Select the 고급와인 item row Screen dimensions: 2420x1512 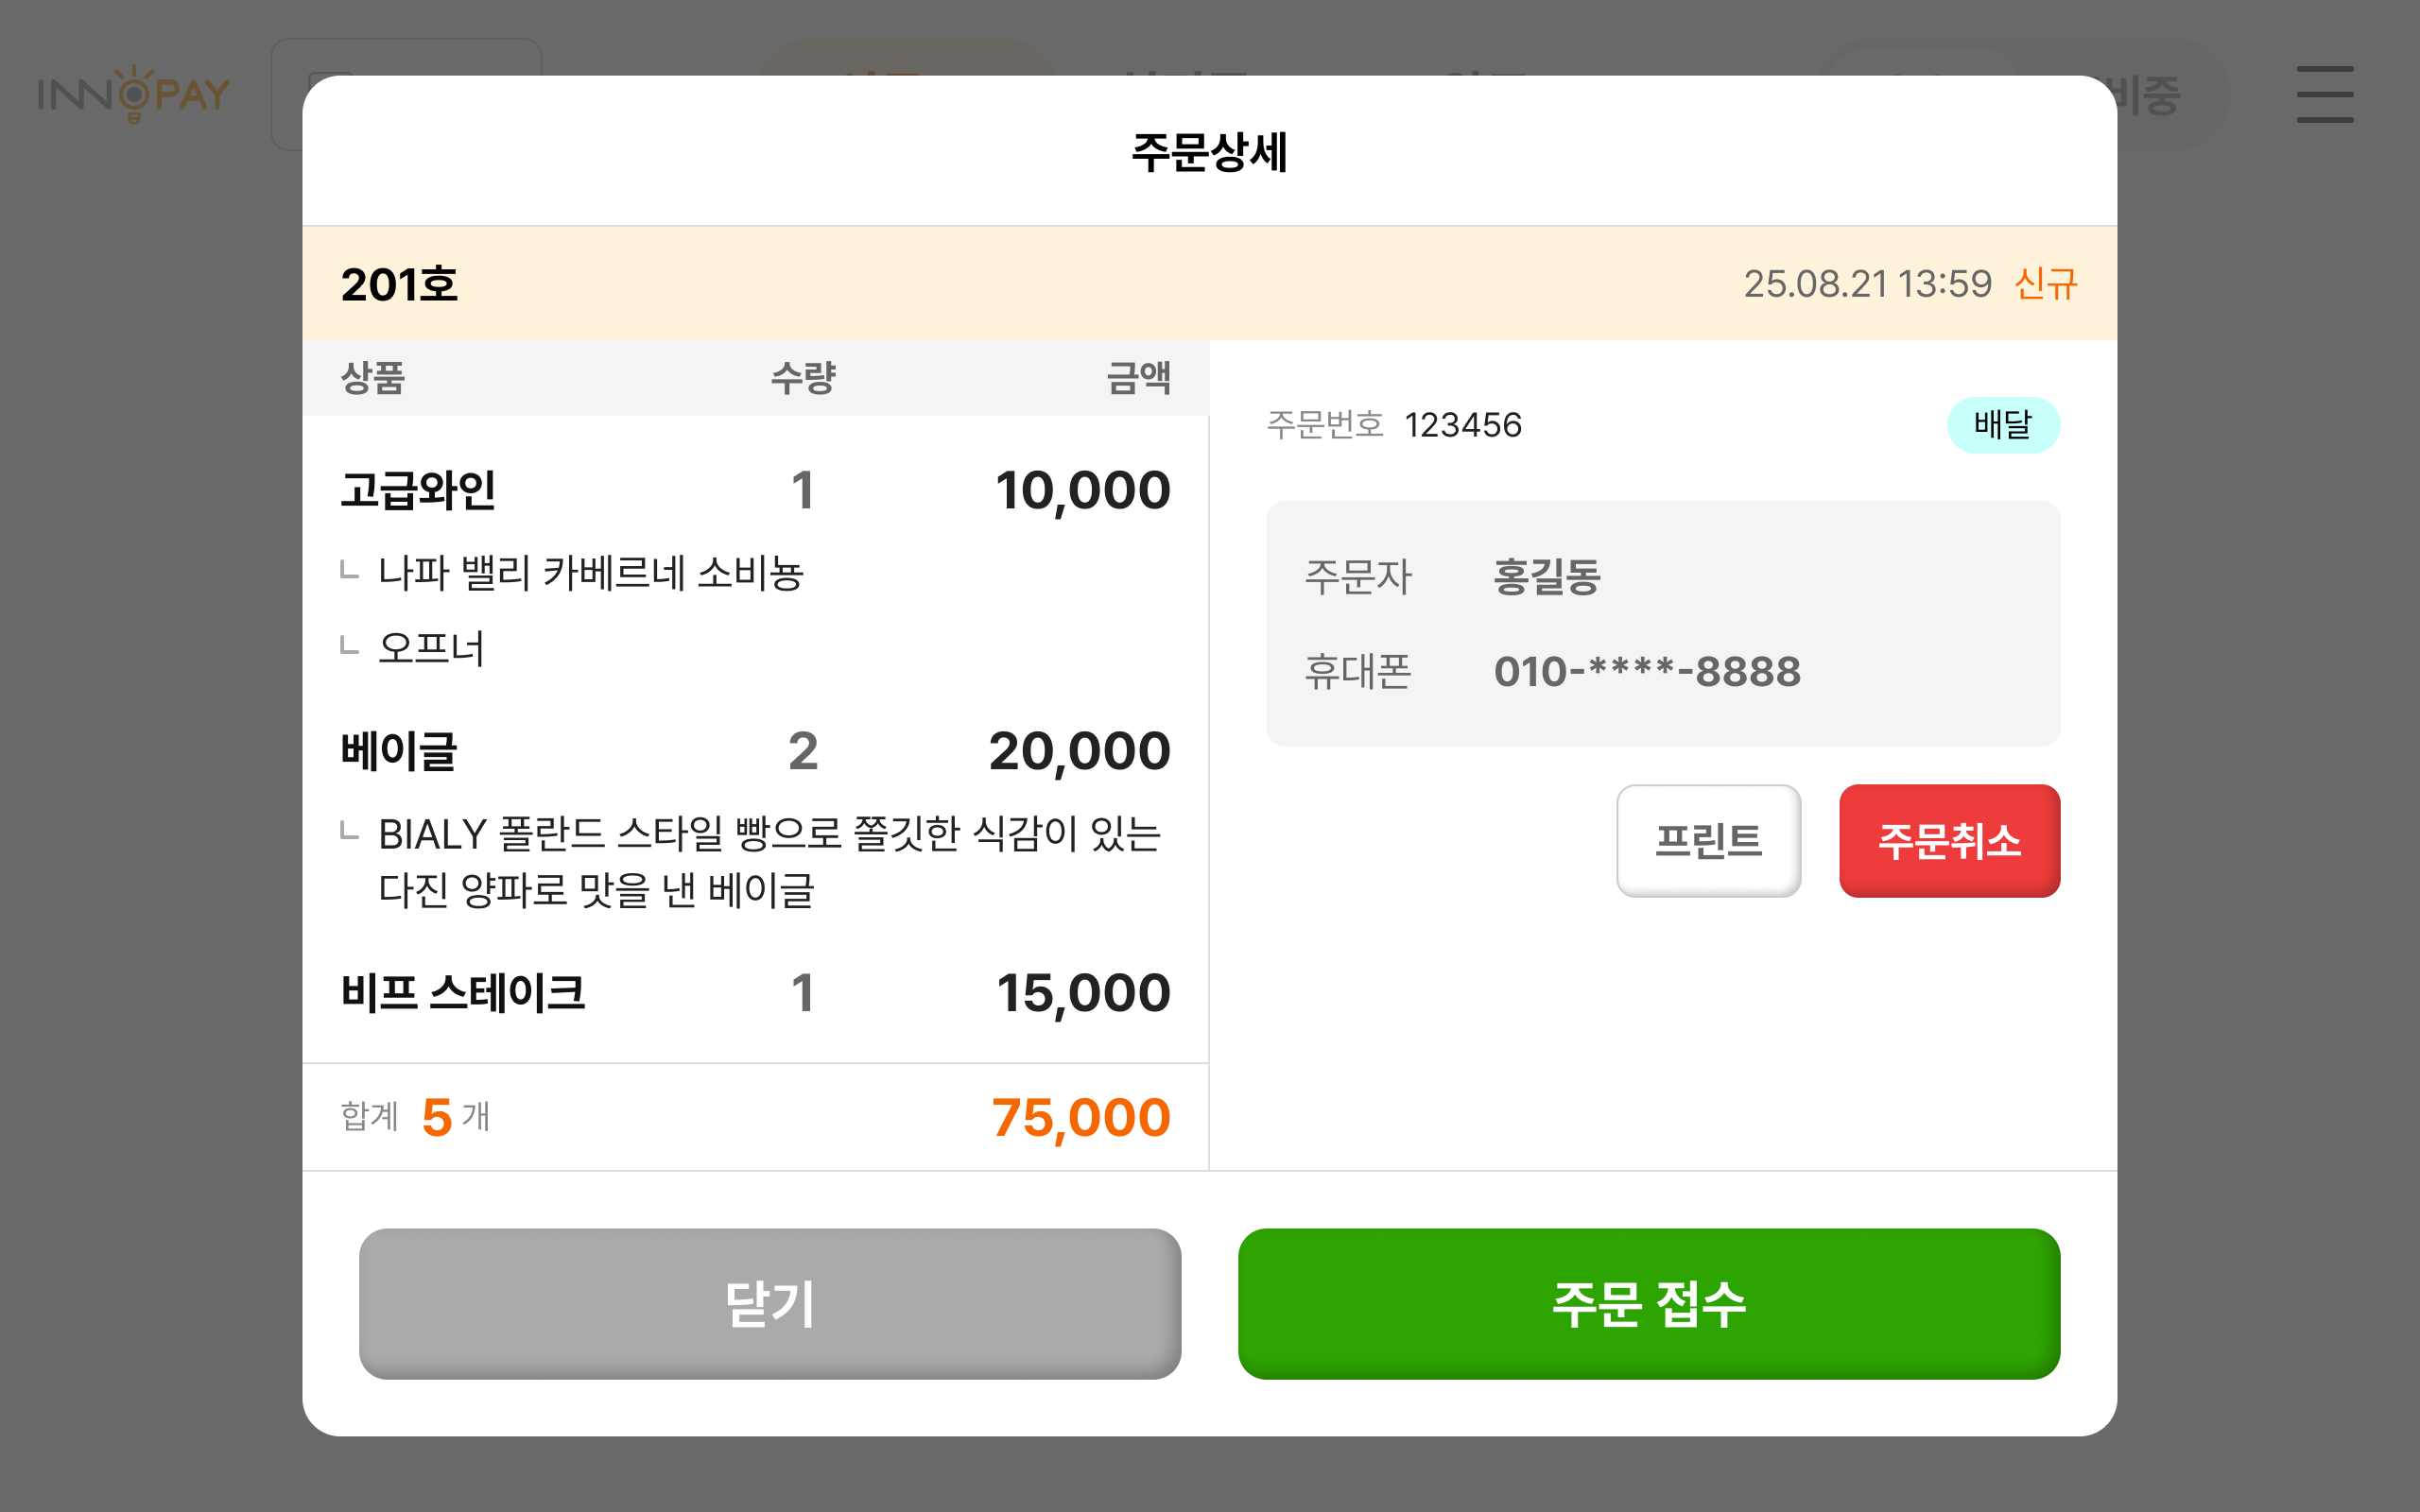click(420, 489)
